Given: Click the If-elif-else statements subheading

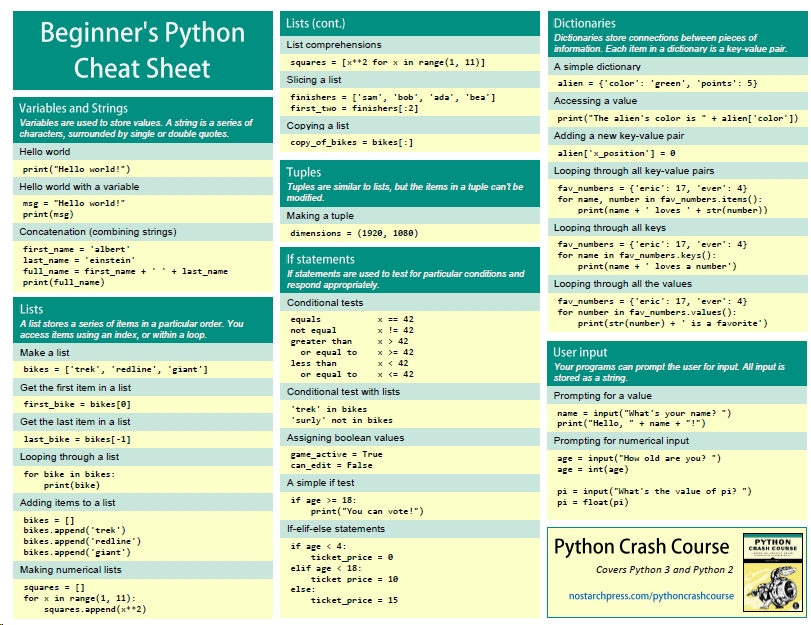Looking at the screenshot, I should pyautogui.click(x=335, y=528).
